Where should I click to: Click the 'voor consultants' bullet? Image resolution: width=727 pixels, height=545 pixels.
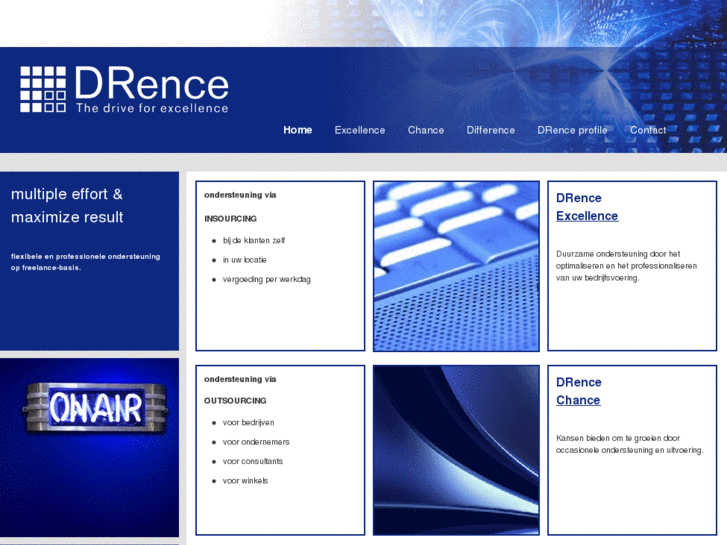click(x=253, y=462)
